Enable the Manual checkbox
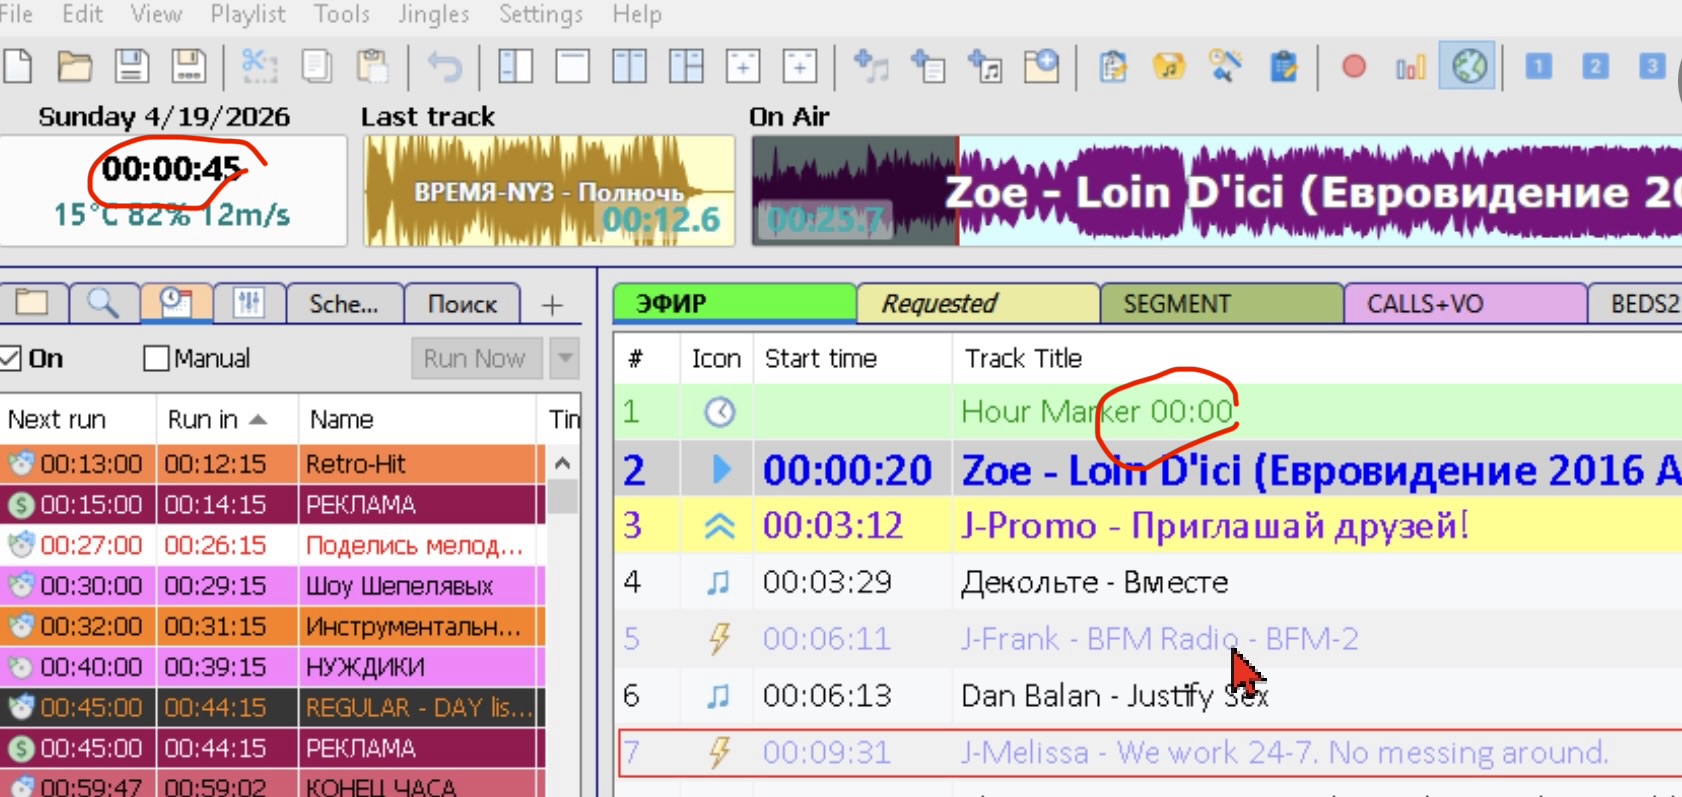The image size is (1682, 797). (x=156, y=358)
